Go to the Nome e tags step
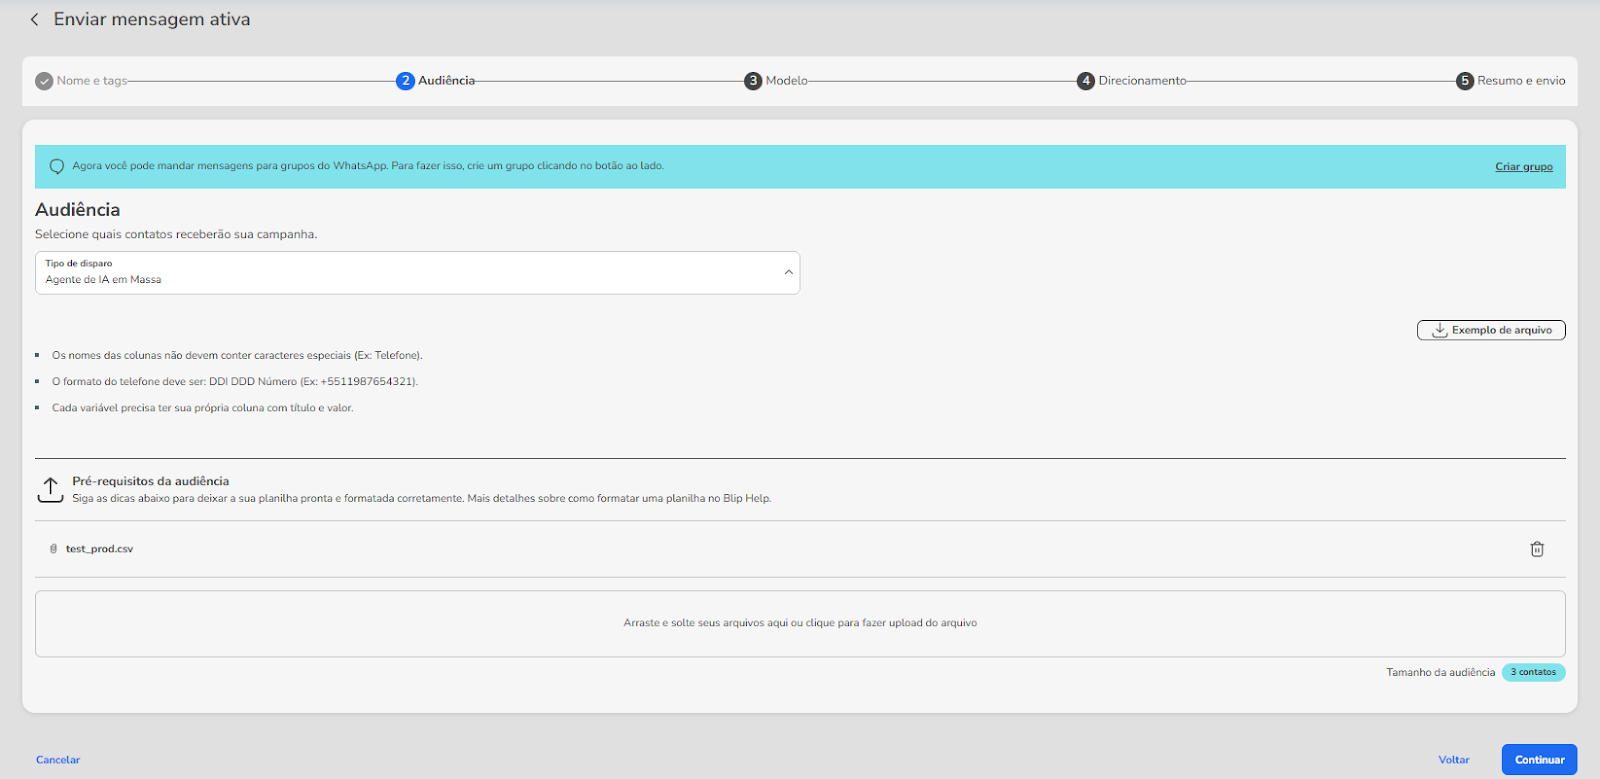Viewport: 1600px width, 779px height. pyautogui.click(x=92, y=81)
